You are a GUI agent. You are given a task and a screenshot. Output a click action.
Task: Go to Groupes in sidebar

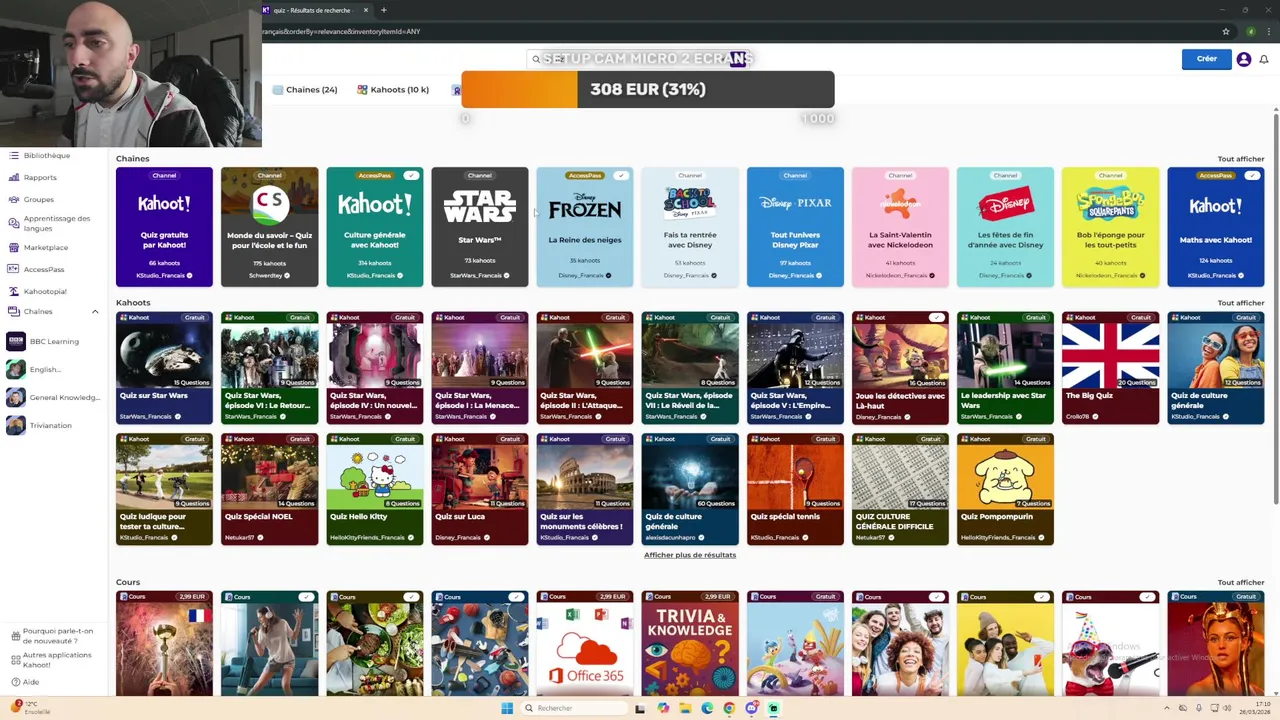point(39,199)
